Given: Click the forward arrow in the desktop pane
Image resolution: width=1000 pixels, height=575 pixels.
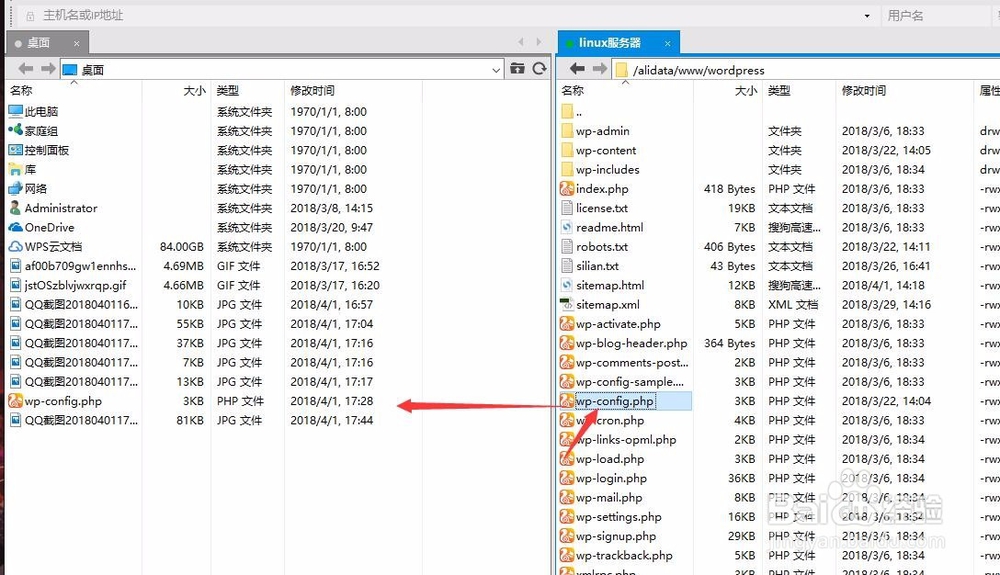Looking at the screenshot, I should (48, 69).
